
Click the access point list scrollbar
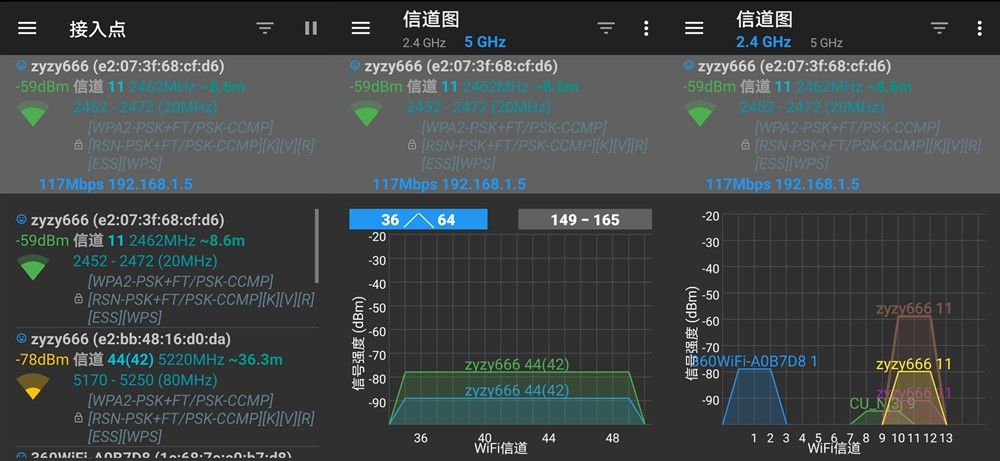coord(317,246)
